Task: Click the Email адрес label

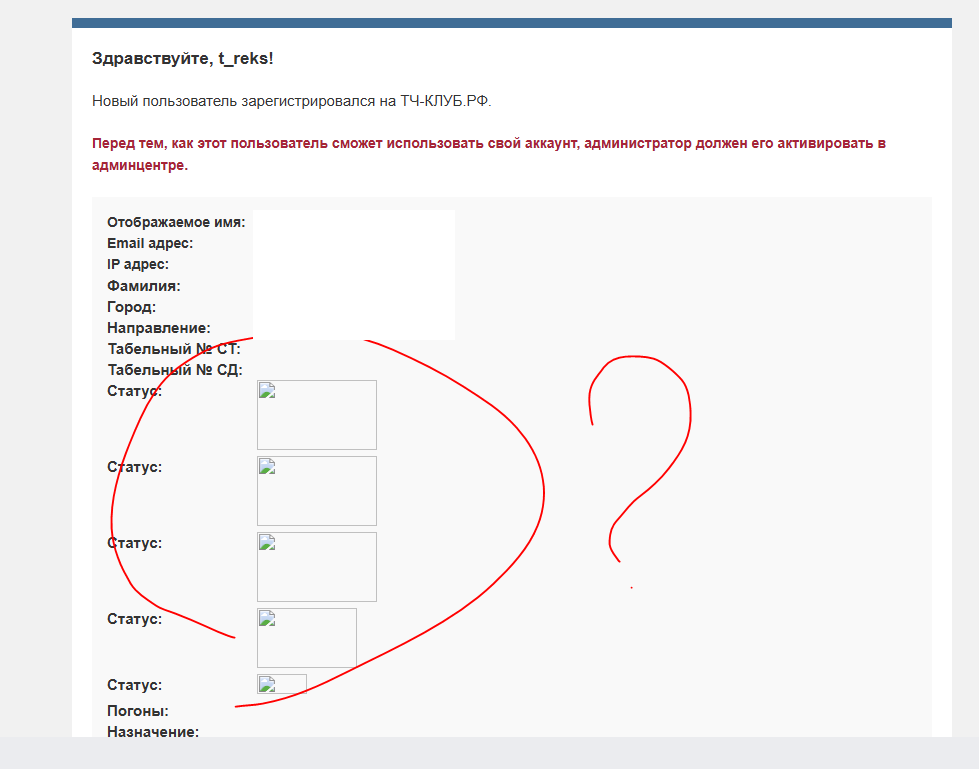Action: click(150, 243)
